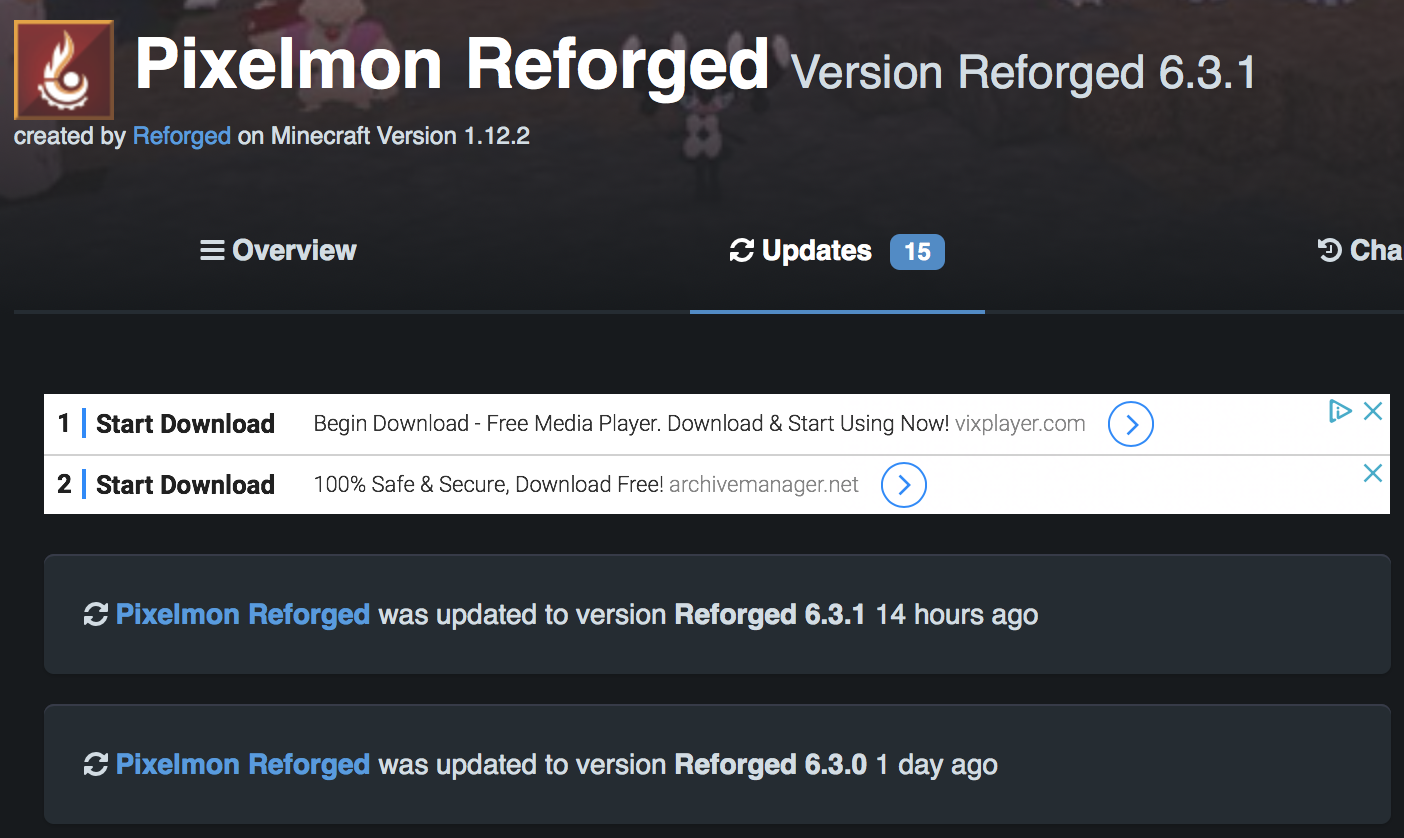Click the 'Minecraft Version 1.12.2' text
Viewport: 1404px width, 838px height.
400,136
